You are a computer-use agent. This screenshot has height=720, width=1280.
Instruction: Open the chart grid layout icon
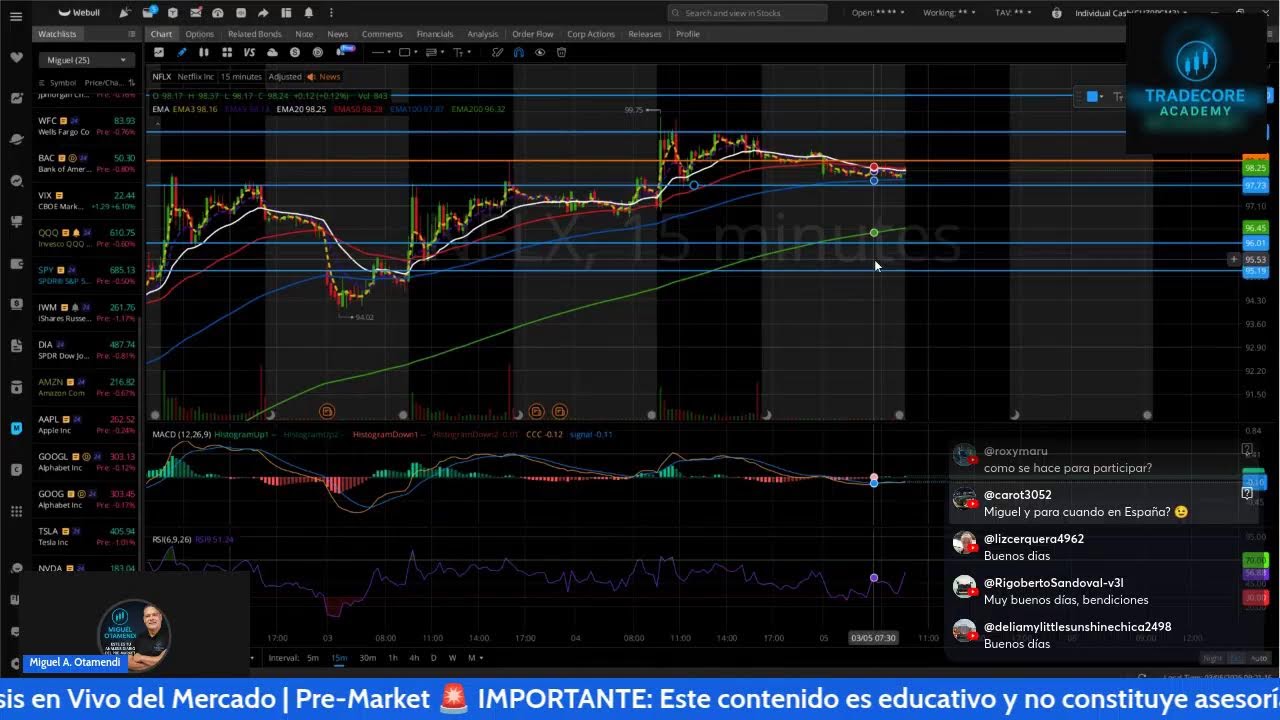tap(227, 52)
